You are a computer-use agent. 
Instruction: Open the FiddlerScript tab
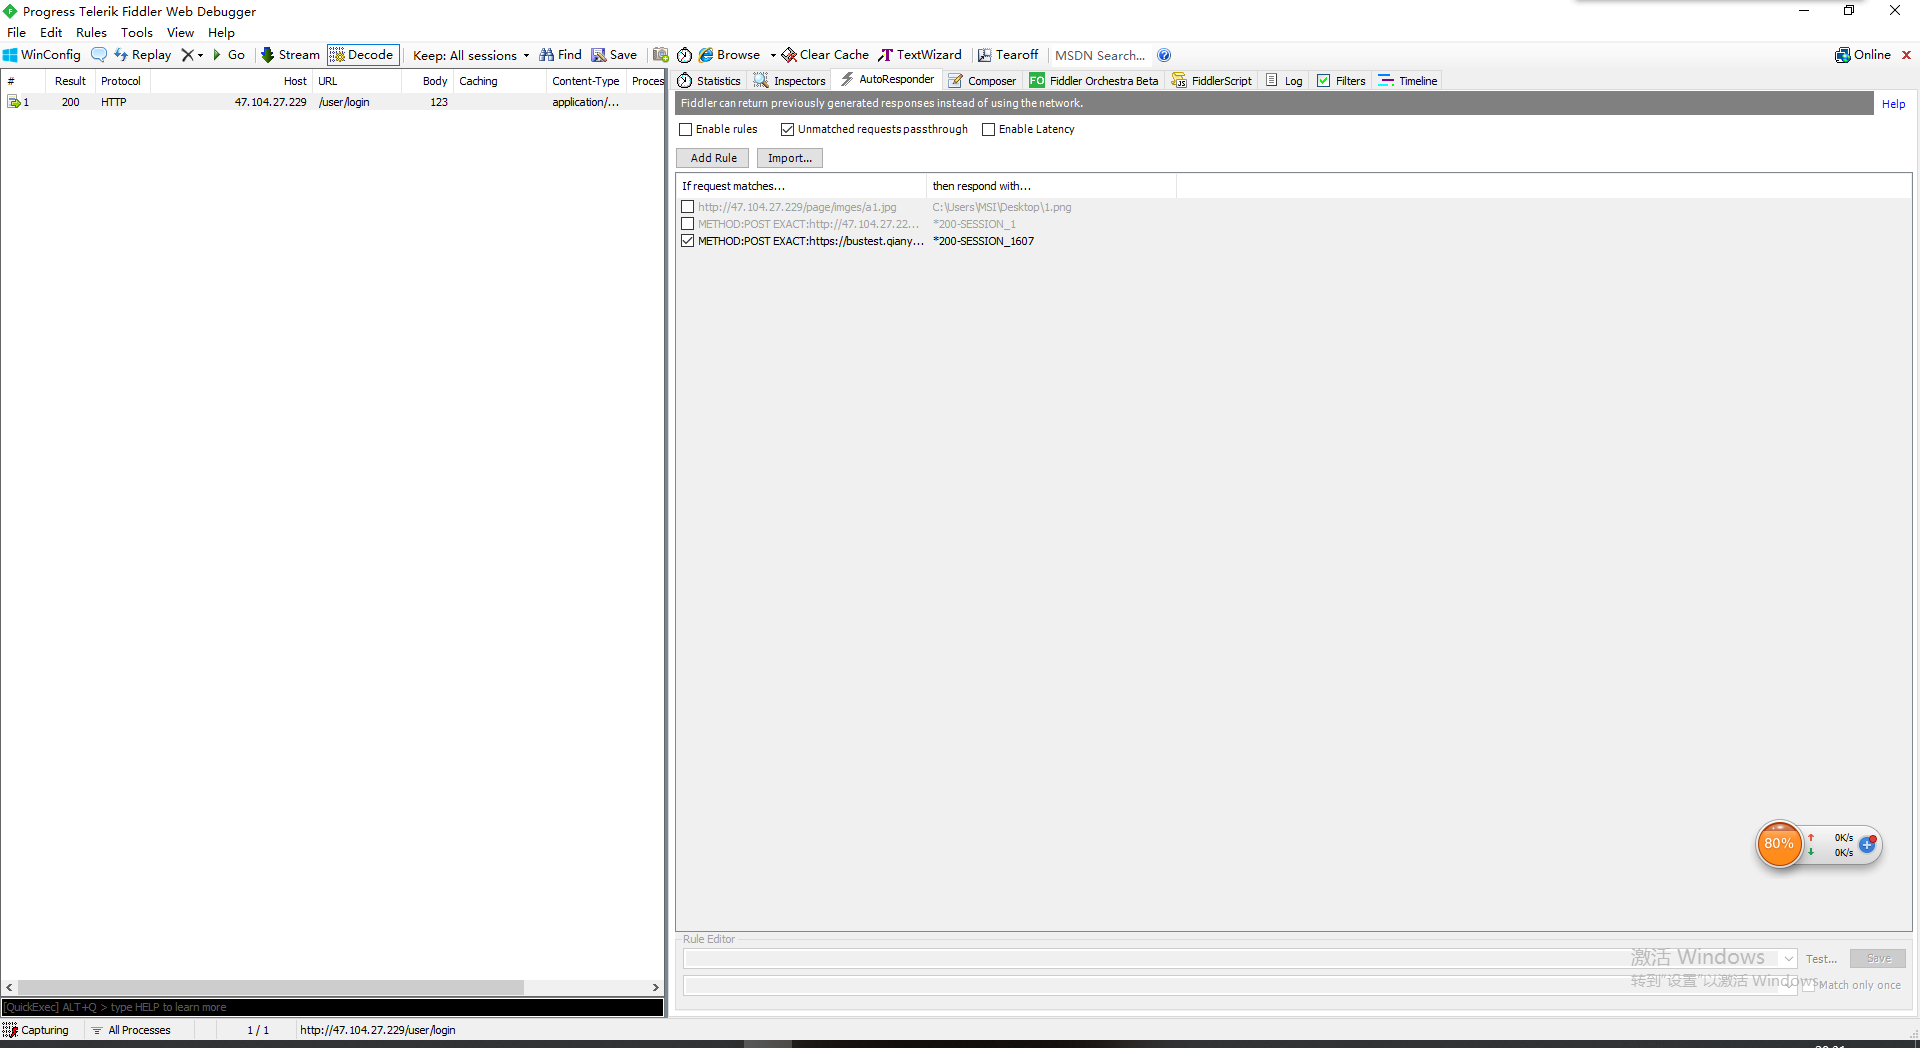point(1212,81)
